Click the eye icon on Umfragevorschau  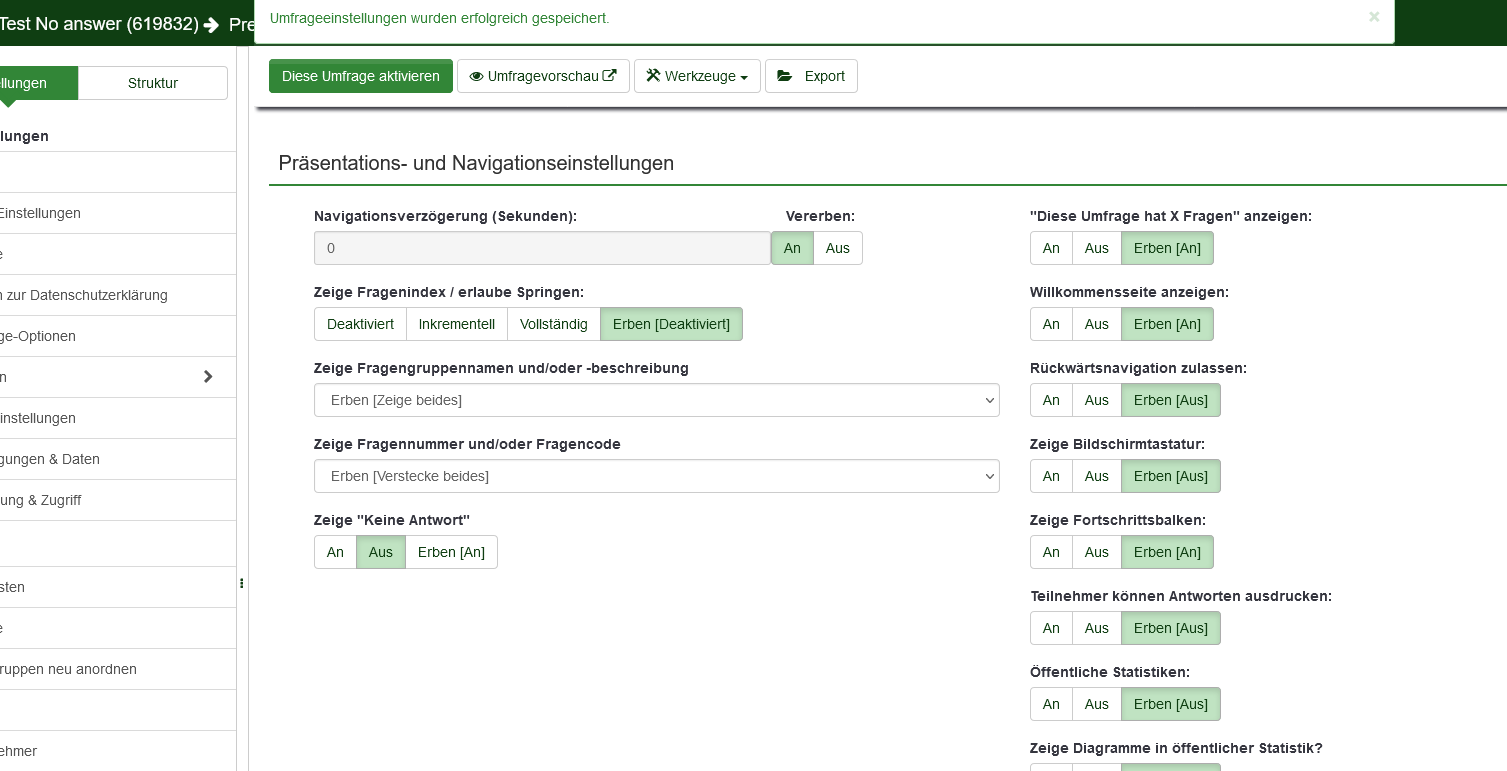tap(476, 76)
